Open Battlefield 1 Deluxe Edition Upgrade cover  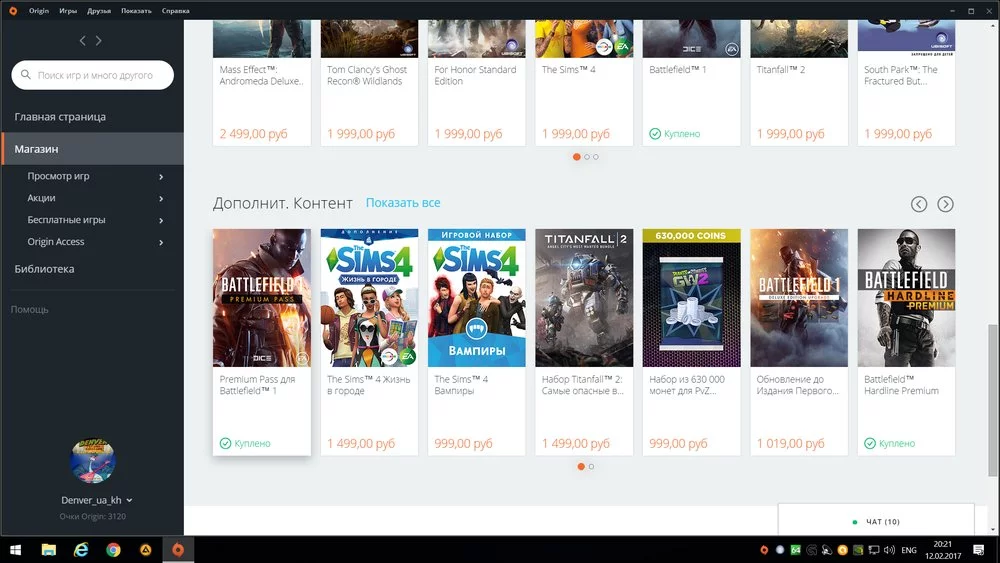tap(799, 298)
